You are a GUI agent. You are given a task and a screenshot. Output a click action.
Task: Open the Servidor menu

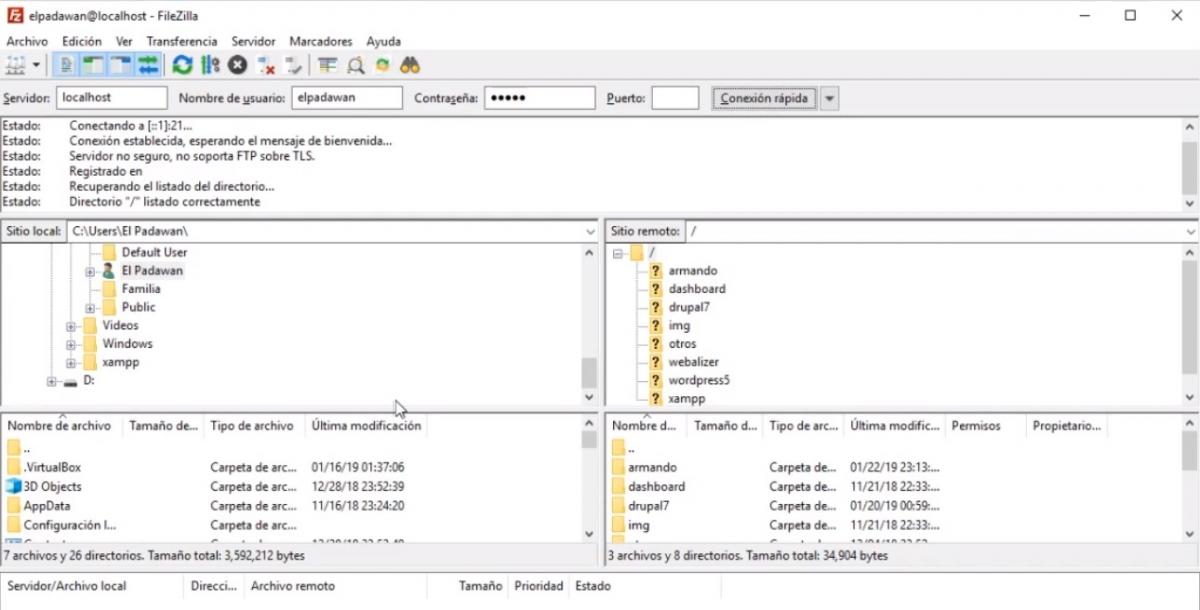click(x=254, y=41)
